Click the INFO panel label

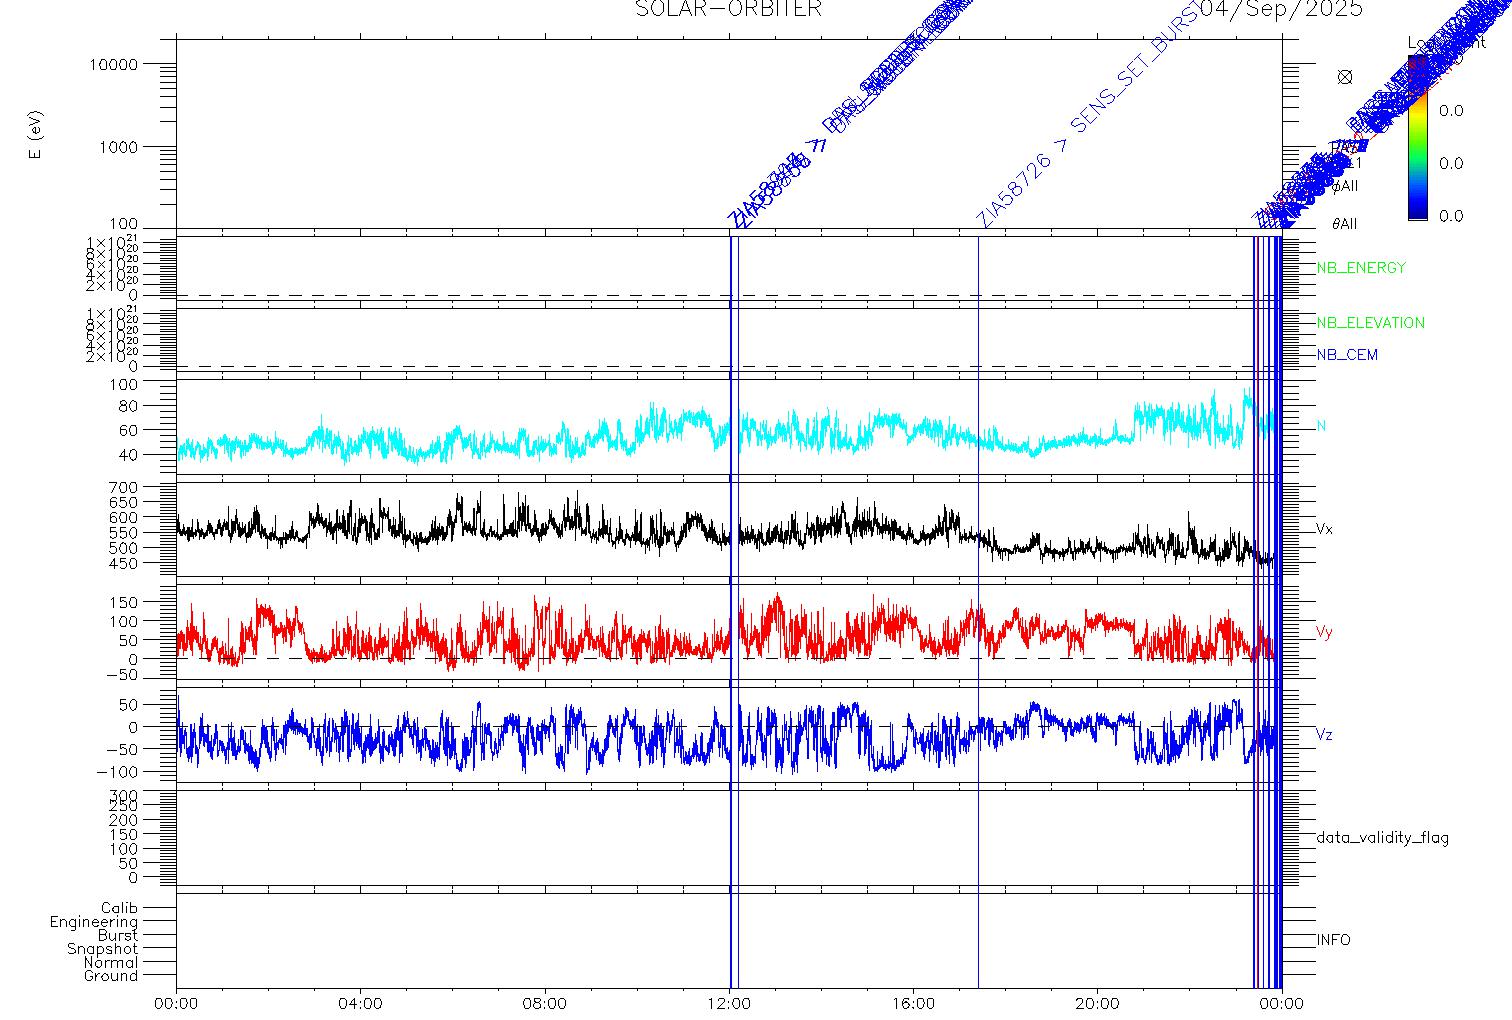click(x=1333, y=940)
